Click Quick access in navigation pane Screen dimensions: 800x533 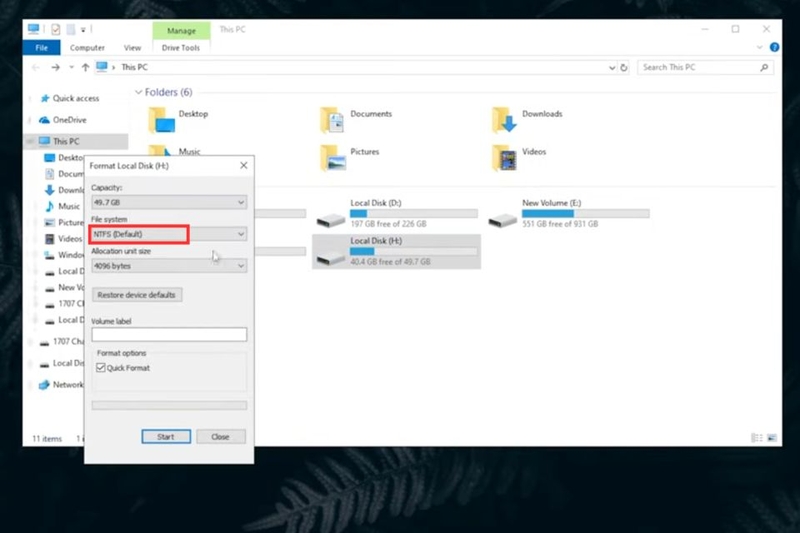tap(76, 98)
